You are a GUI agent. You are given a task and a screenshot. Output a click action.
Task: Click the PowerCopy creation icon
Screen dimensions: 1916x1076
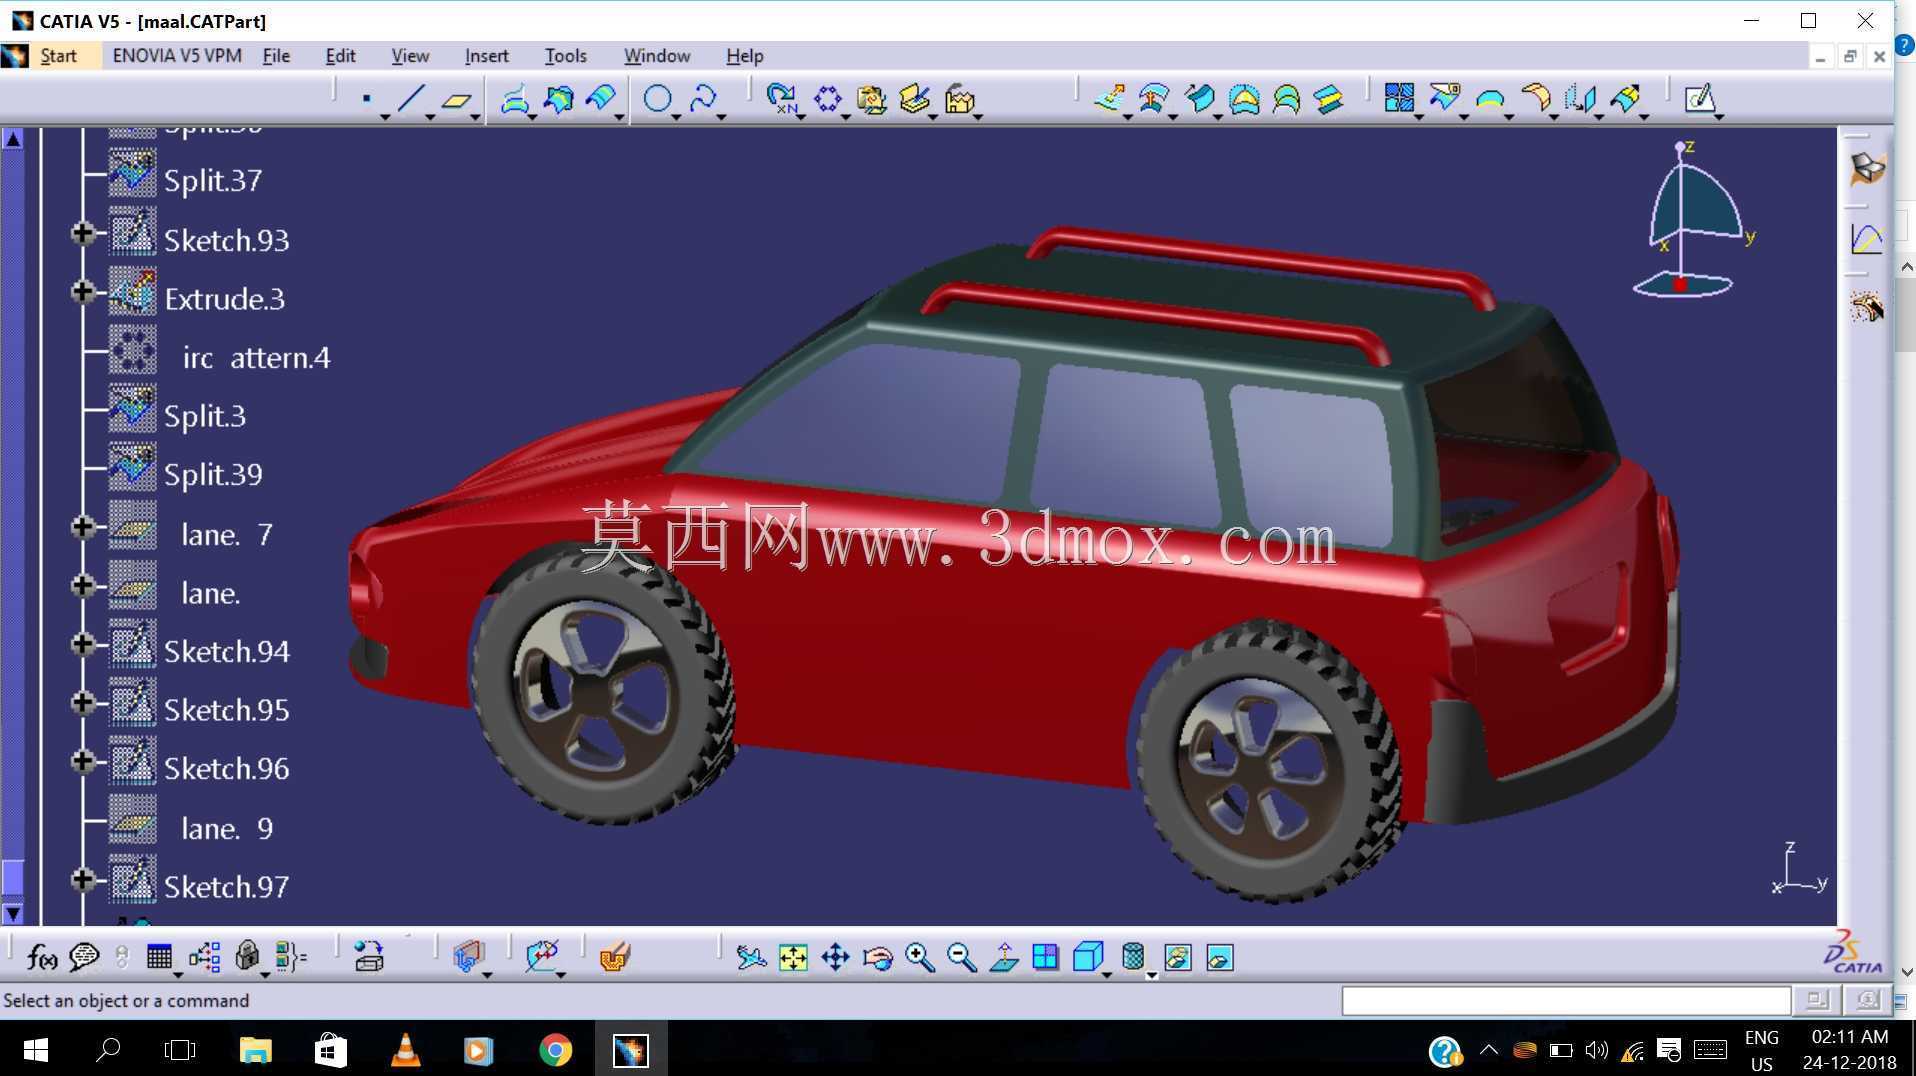coord(915,98)
